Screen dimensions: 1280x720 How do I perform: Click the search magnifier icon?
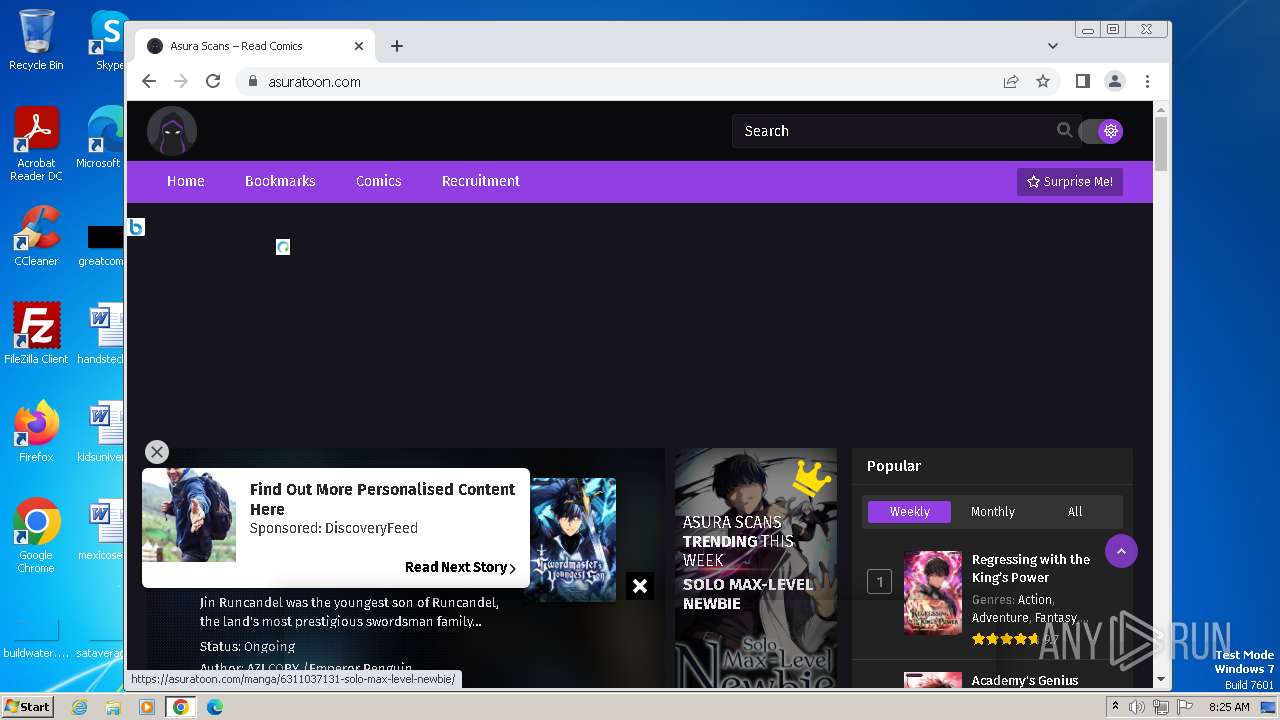pyautogui.click(x=1064, y=130)
